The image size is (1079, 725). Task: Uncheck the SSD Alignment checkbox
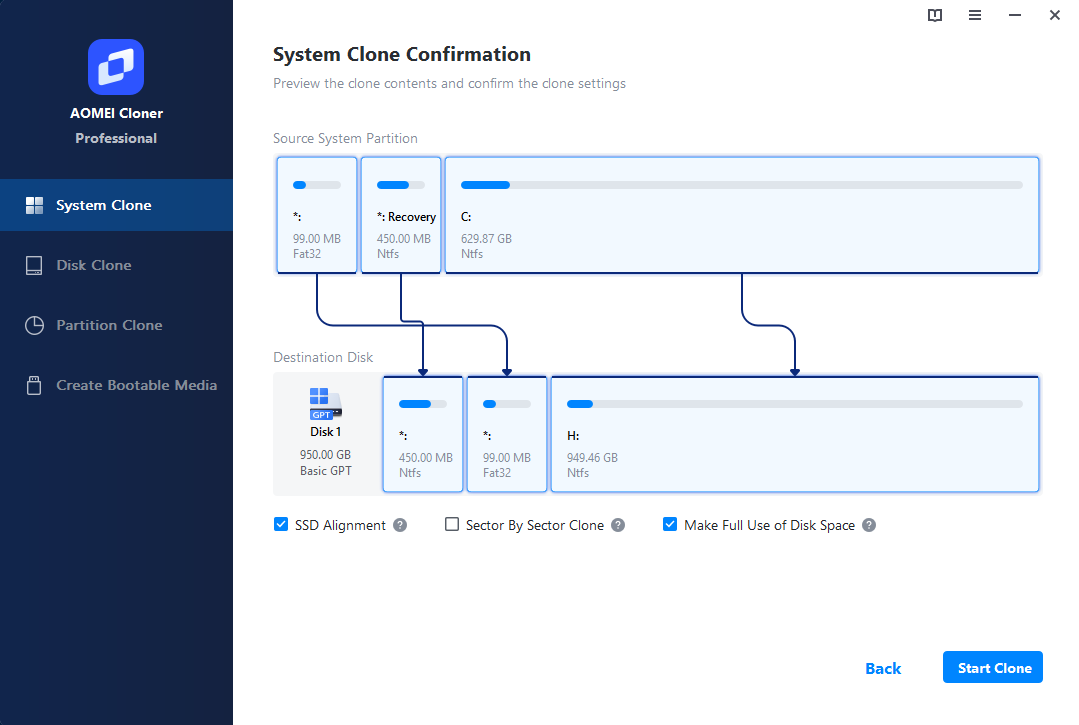pos(281,524)
